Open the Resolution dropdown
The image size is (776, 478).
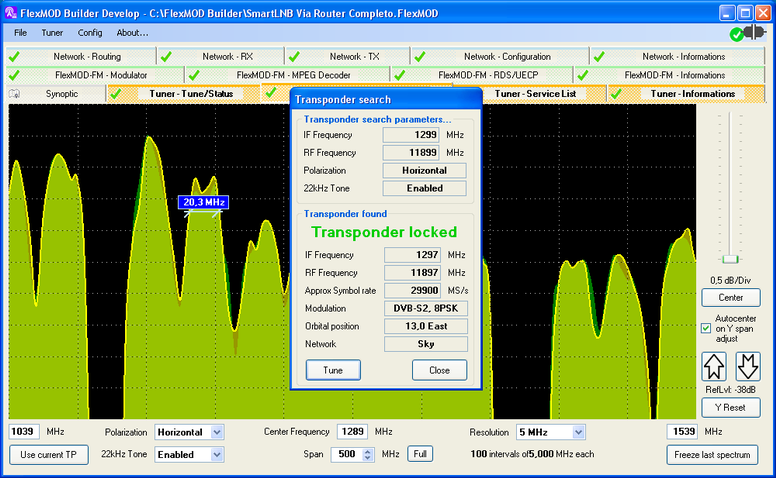(x=579, y=432)
